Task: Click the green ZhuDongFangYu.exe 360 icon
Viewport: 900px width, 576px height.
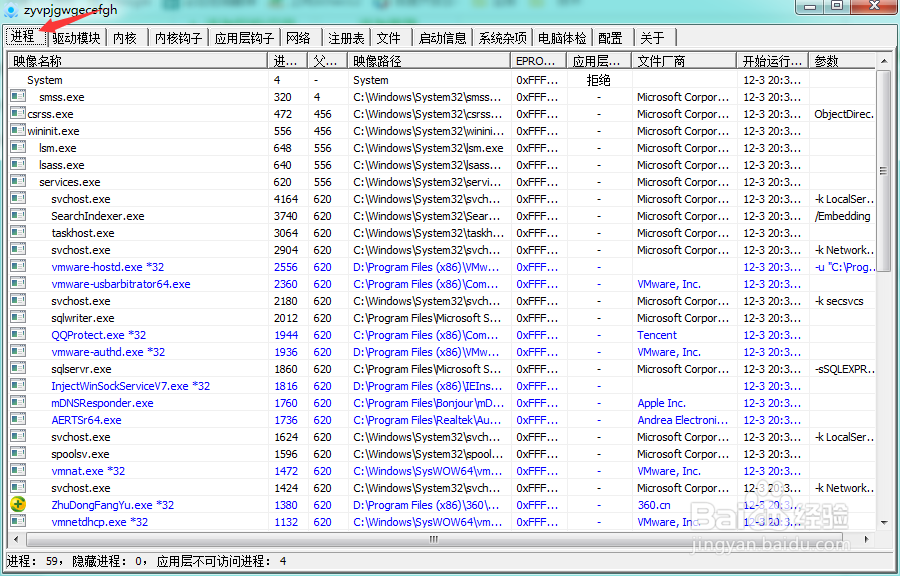Action: click(x=18, y=504)
